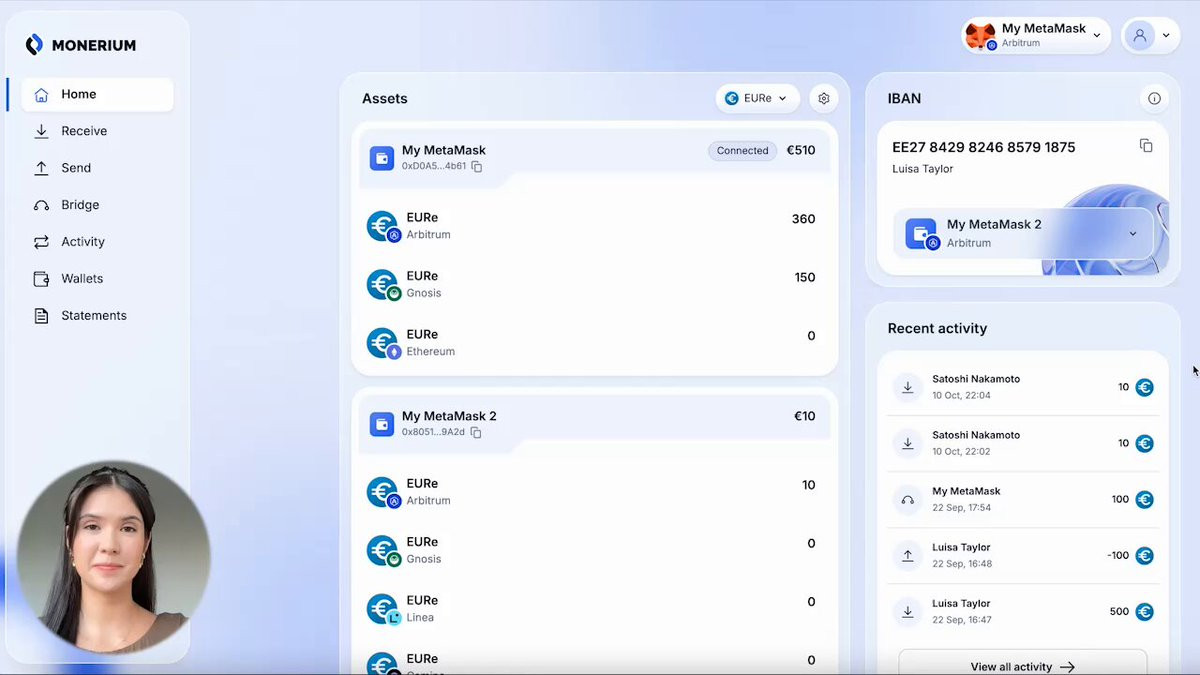Open the My MetaMask account dropdown in header

[1036, 35]
